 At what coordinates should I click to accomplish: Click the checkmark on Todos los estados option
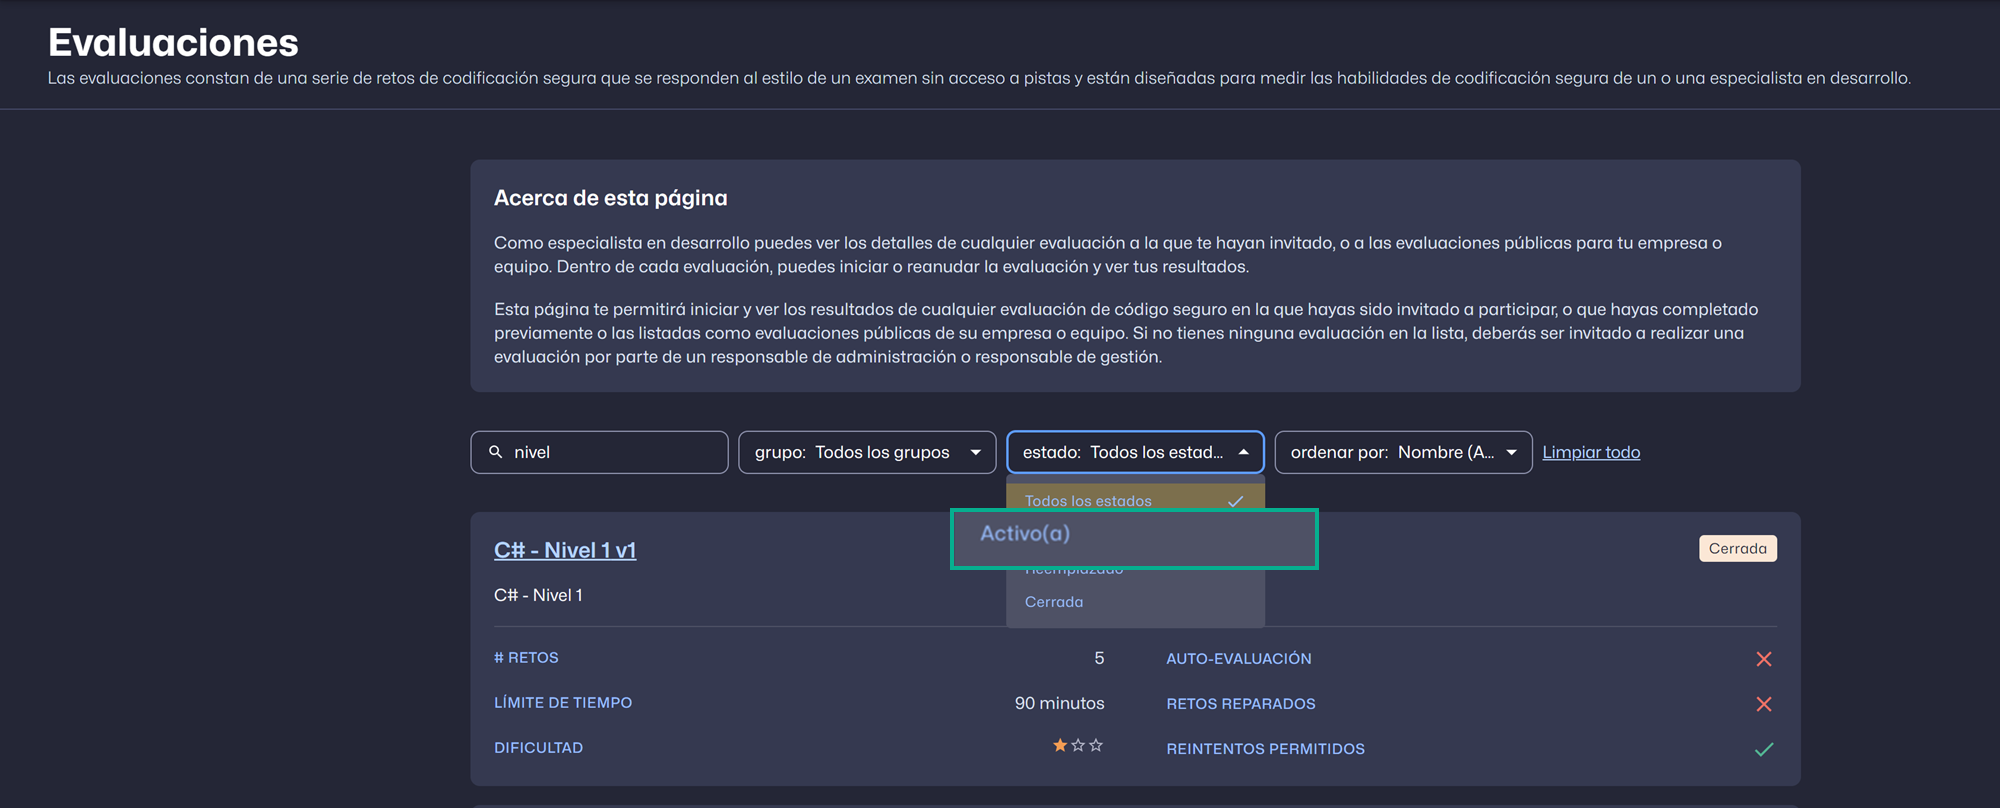(x=1236, y=501)
